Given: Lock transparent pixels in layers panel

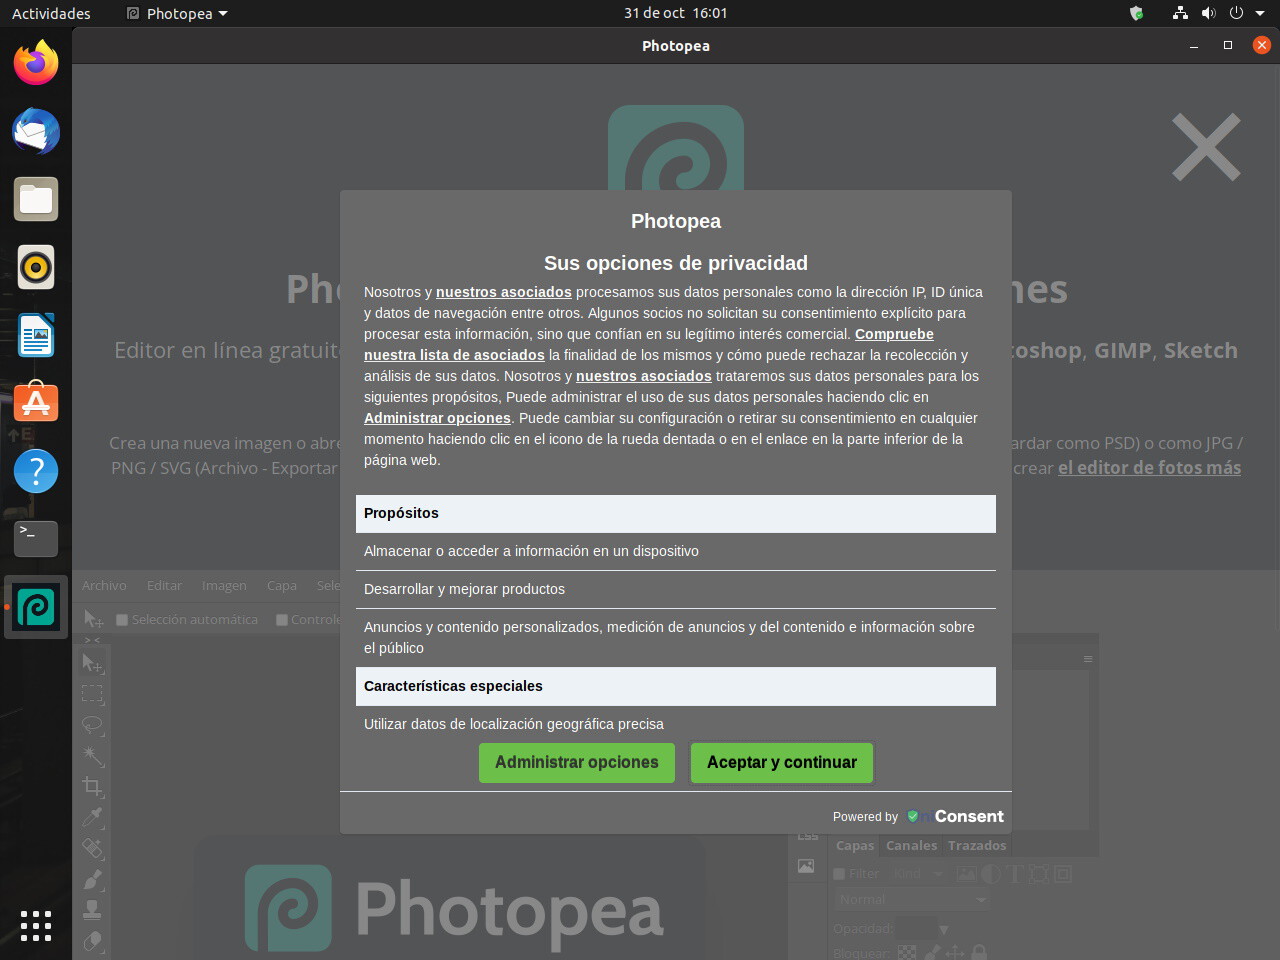Looking at the screenshot, I should [x=906, y=953].
